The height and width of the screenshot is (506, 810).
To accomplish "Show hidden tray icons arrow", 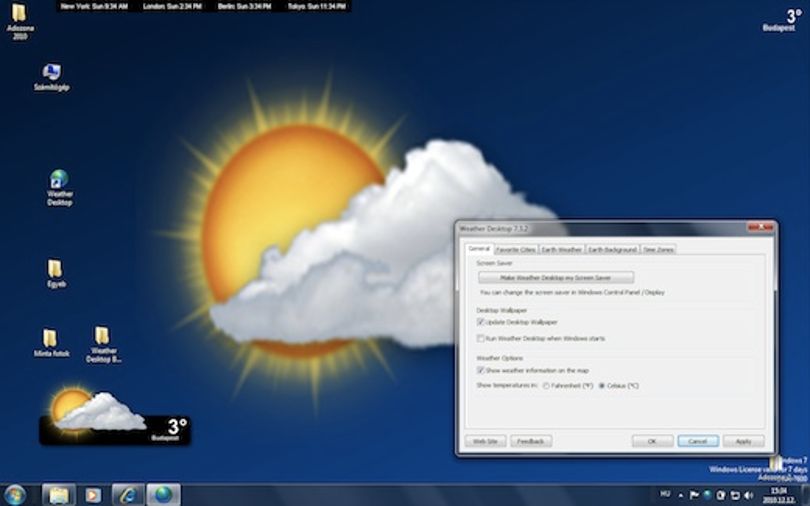I will 680,495.
